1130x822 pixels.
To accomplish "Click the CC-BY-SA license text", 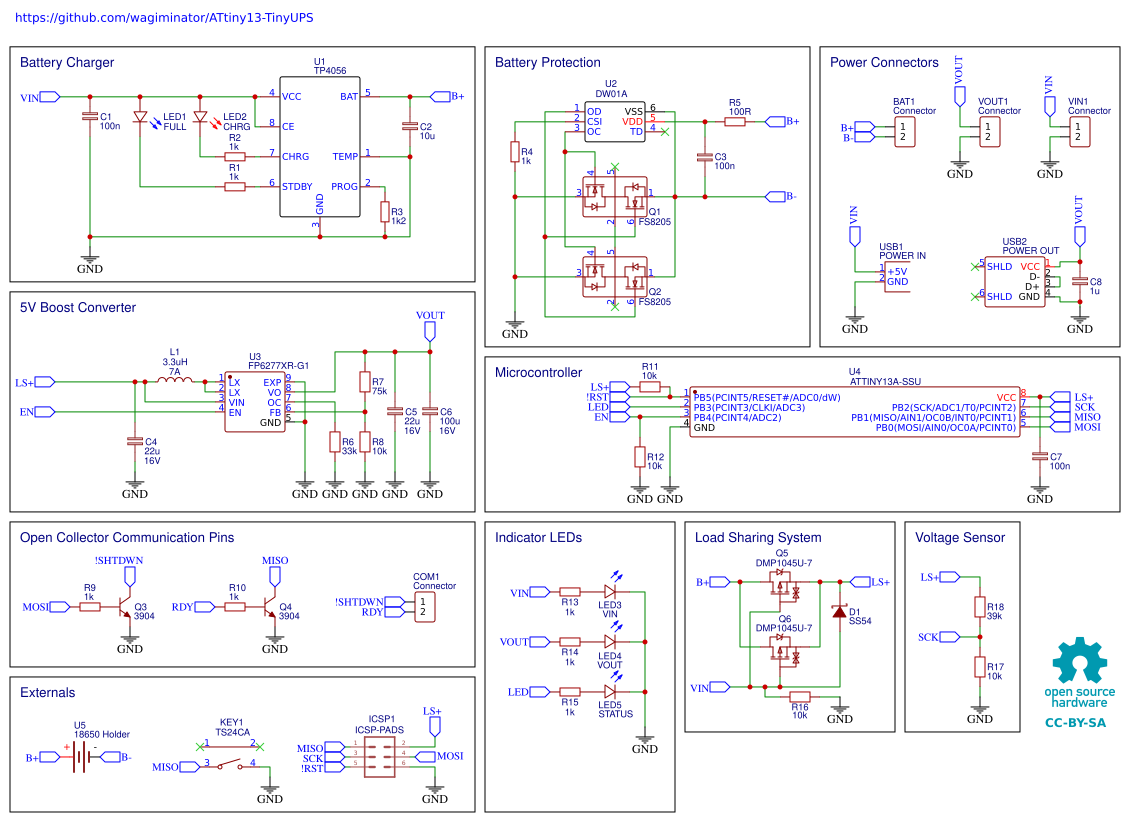I will pos(1076,723).
